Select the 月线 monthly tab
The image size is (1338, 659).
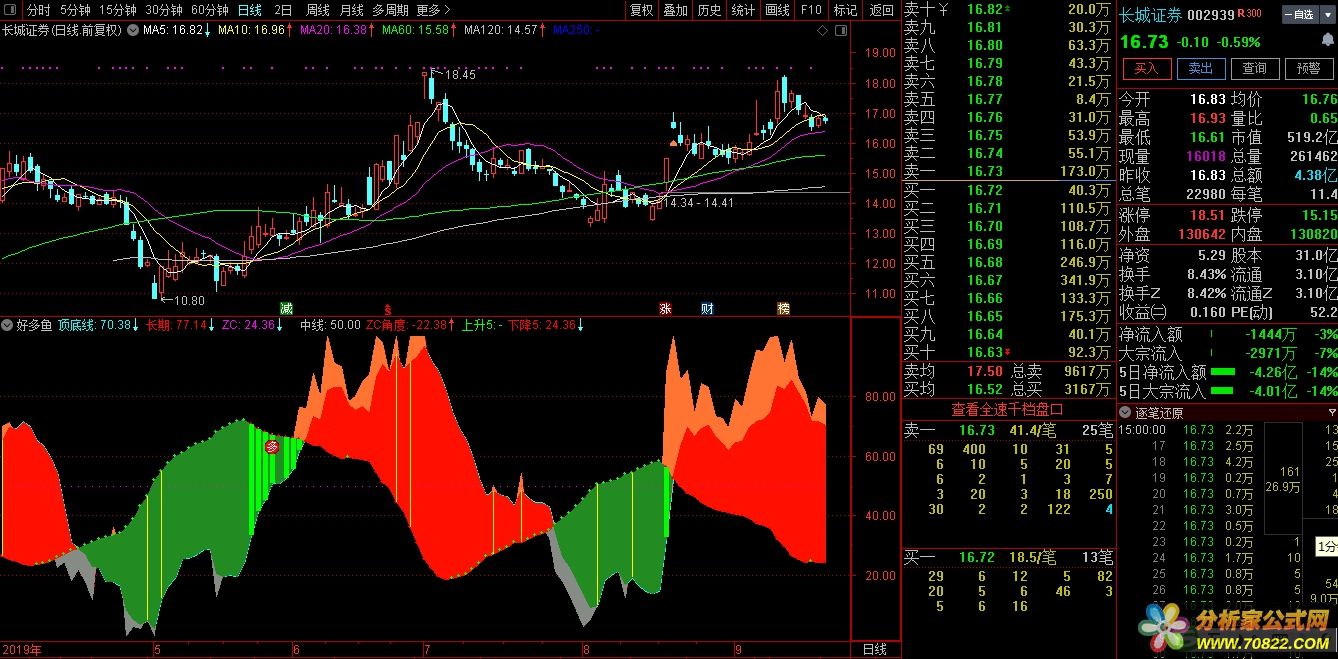coord(352,10)
